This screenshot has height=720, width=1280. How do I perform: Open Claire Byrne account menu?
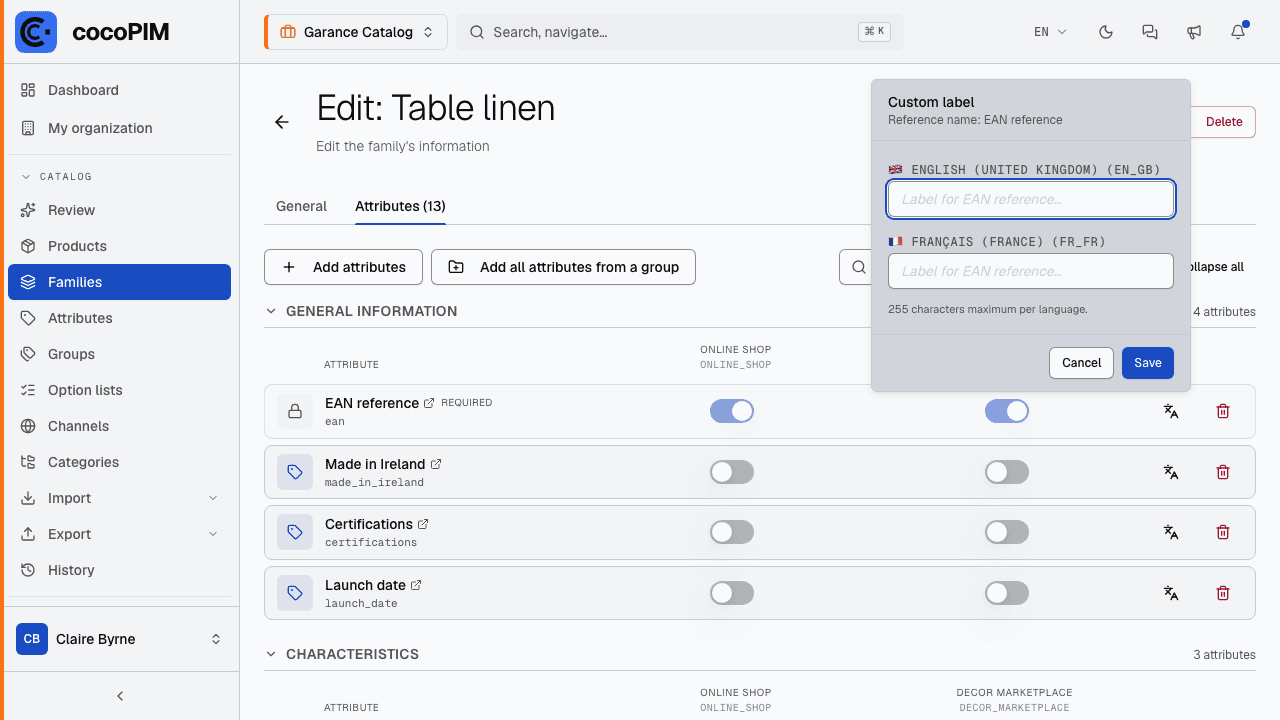(x=119, y=639)
